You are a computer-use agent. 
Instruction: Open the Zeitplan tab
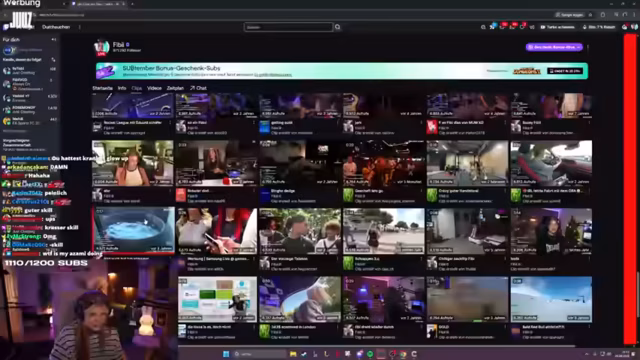pos(175,88)
